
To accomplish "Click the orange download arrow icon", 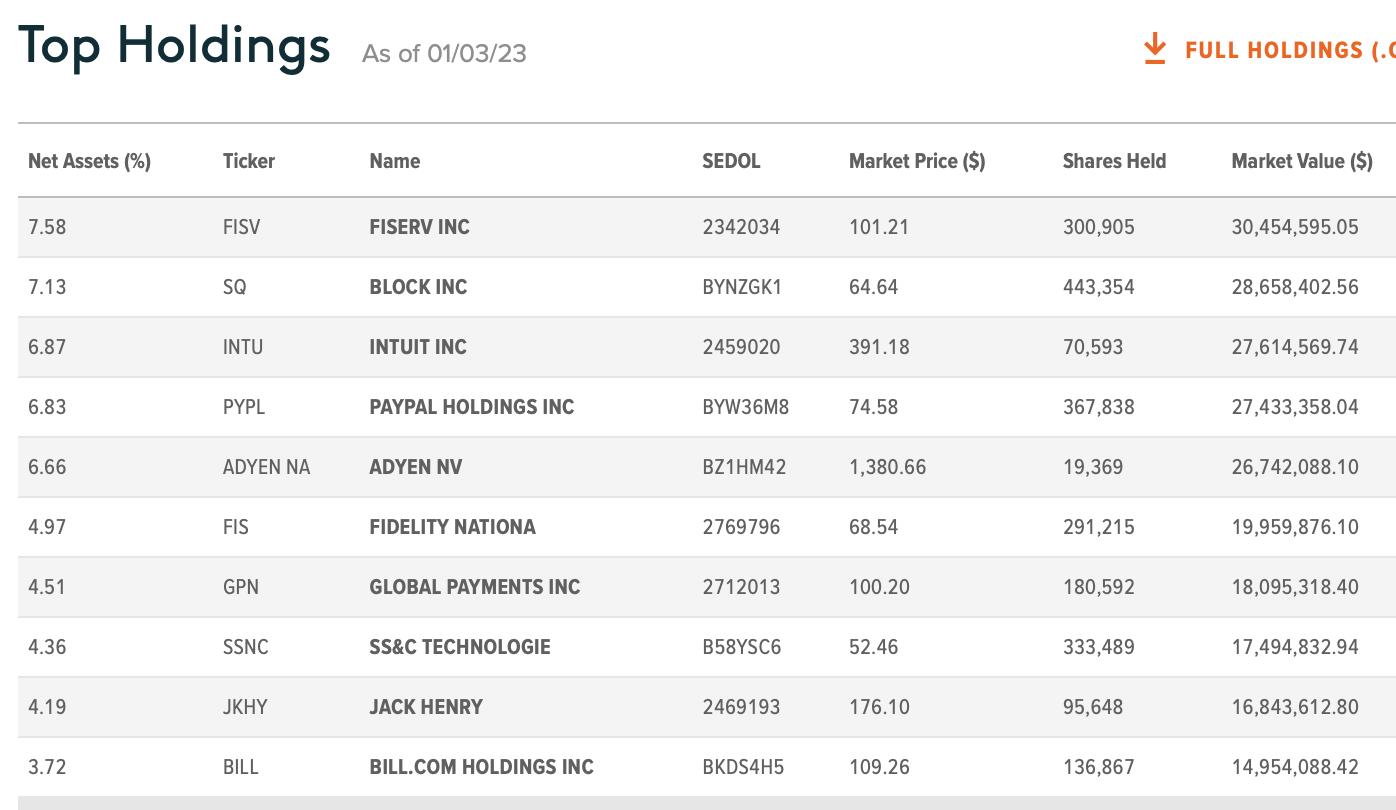I will click(1155, 49).
